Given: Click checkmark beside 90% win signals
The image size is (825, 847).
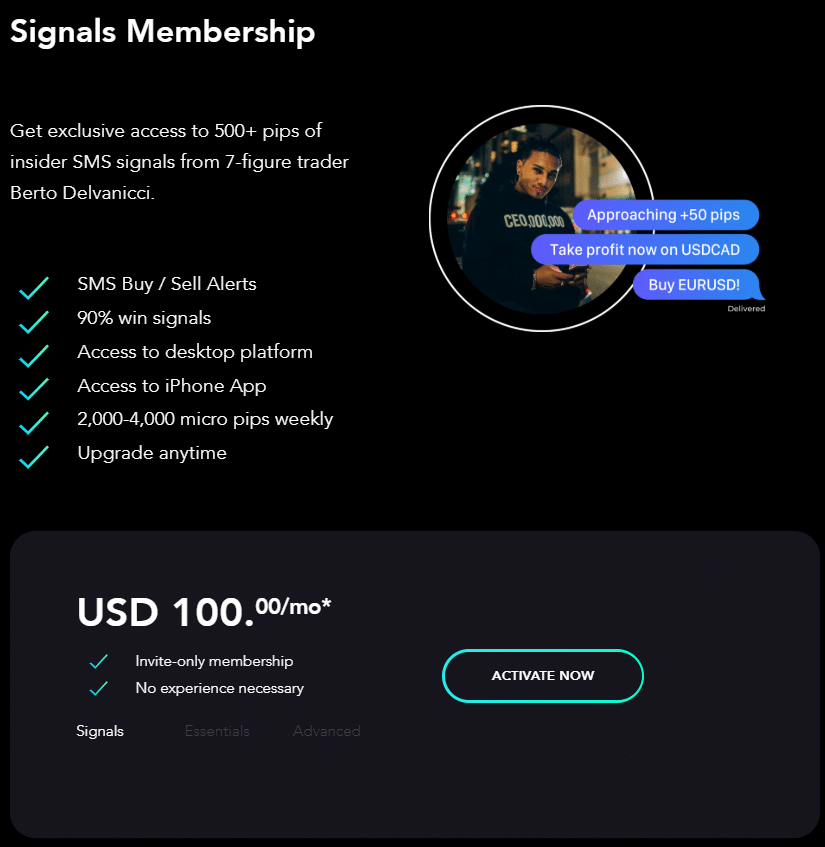Looking at the screenshot, I should click(x=34, y=321).
